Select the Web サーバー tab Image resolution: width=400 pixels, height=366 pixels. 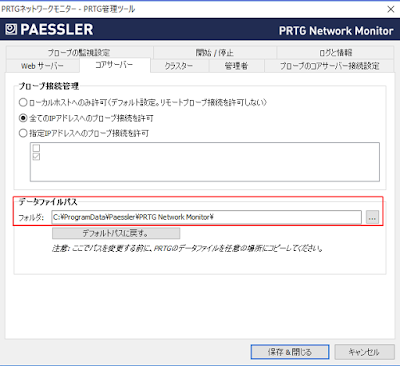pos(42,66)
